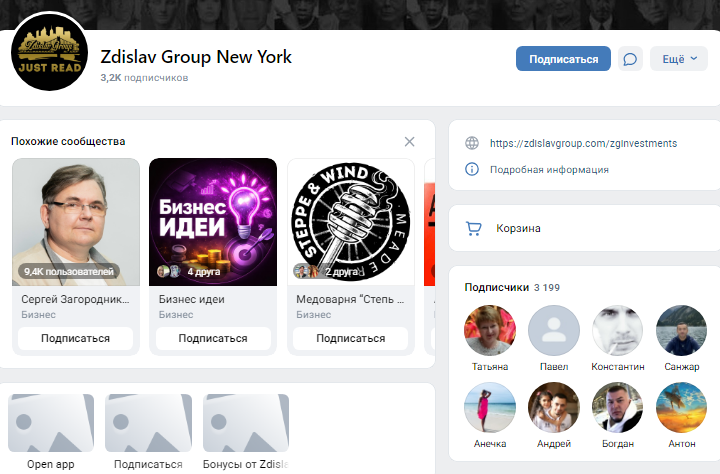Click the shopping cart icon
This screenshot has width=720, height=474.
[x=473, y=228]
